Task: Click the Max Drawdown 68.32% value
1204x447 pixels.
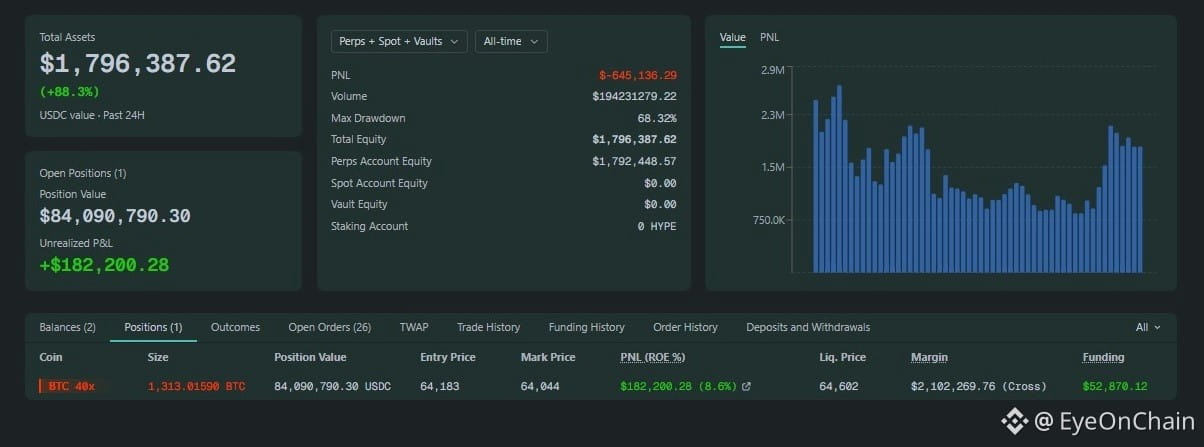Action: 657,118
